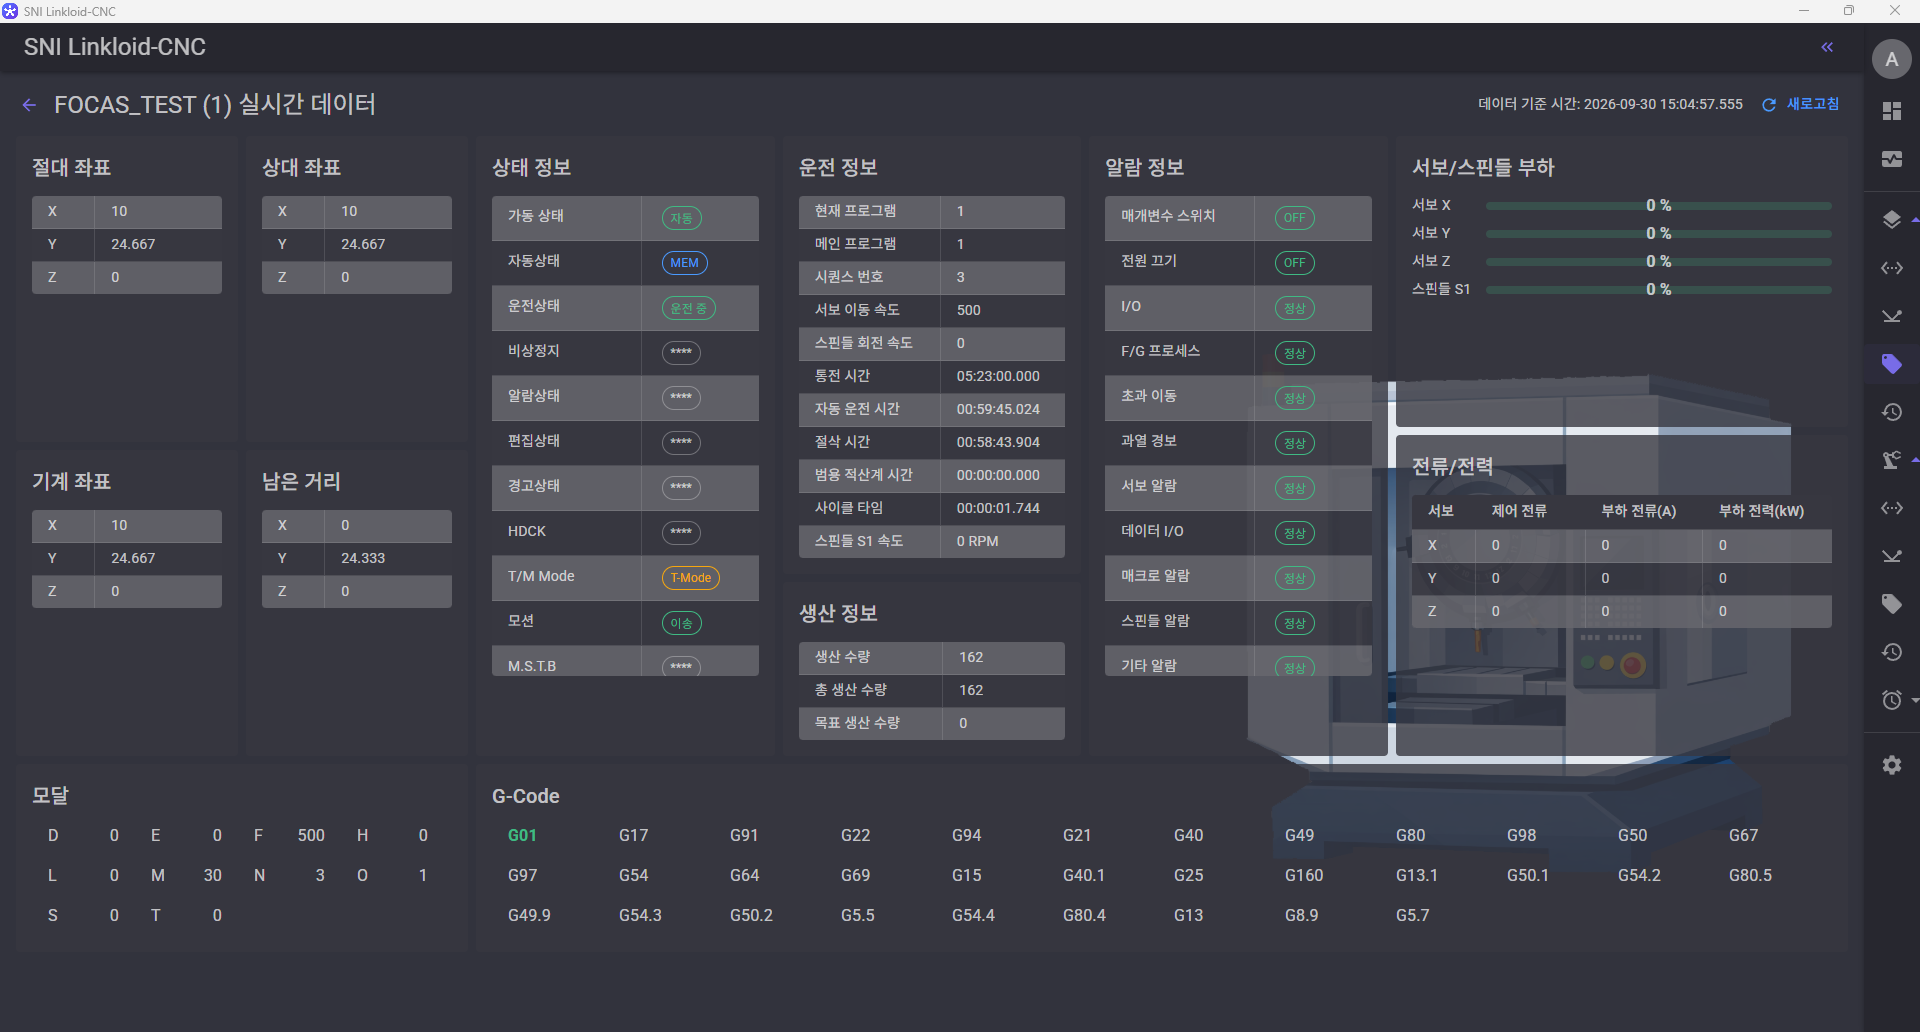Click the 서보 X load progress bar

1658,205
